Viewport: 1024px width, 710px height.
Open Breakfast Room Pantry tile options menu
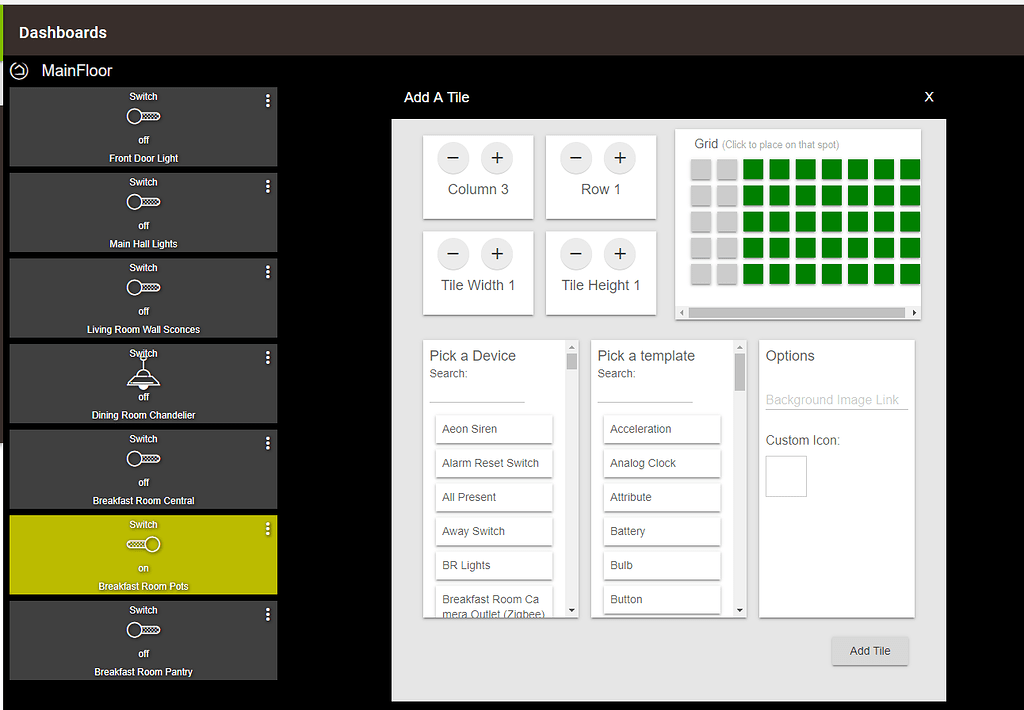(267, 614)
